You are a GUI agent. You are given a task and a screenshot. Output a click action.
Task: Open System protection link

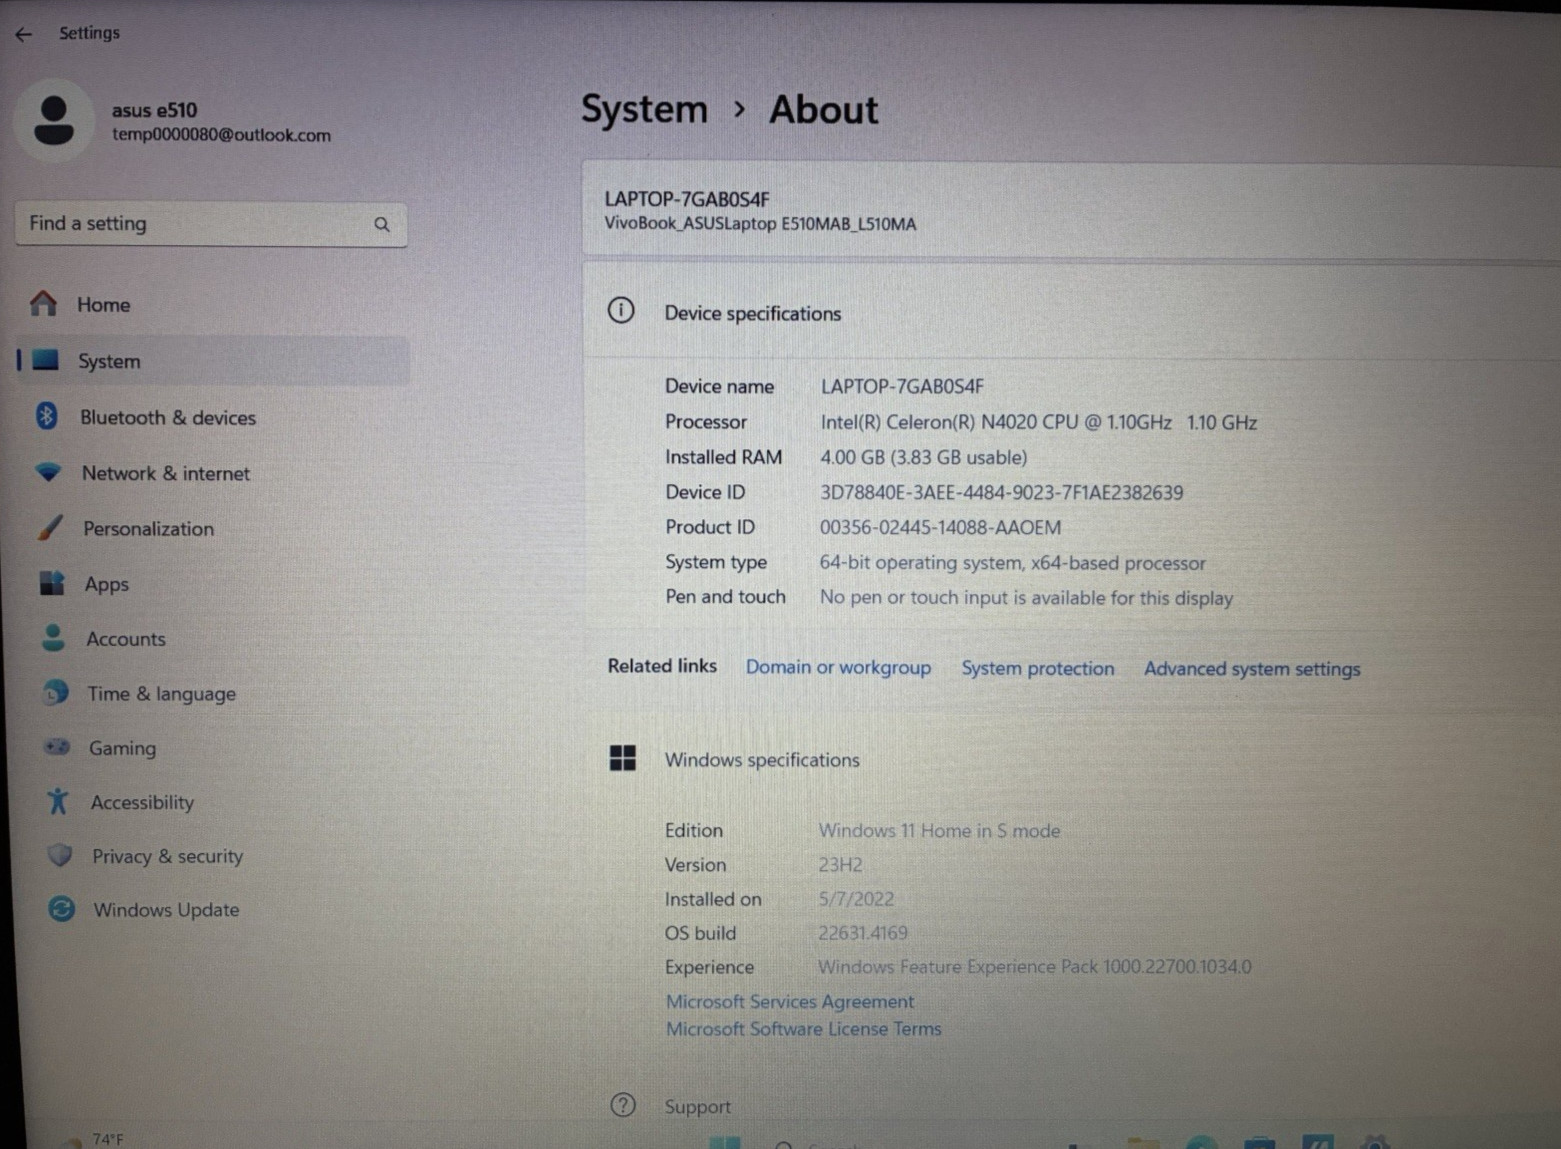pyautogui.click(x=1038, y=668)
